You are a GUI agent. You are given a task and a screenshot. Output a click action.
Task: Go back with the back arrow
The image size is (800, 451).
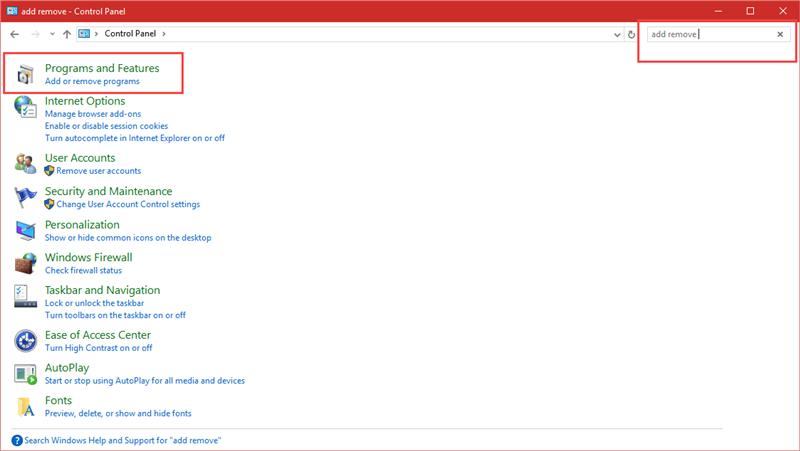tap(14, 34)
